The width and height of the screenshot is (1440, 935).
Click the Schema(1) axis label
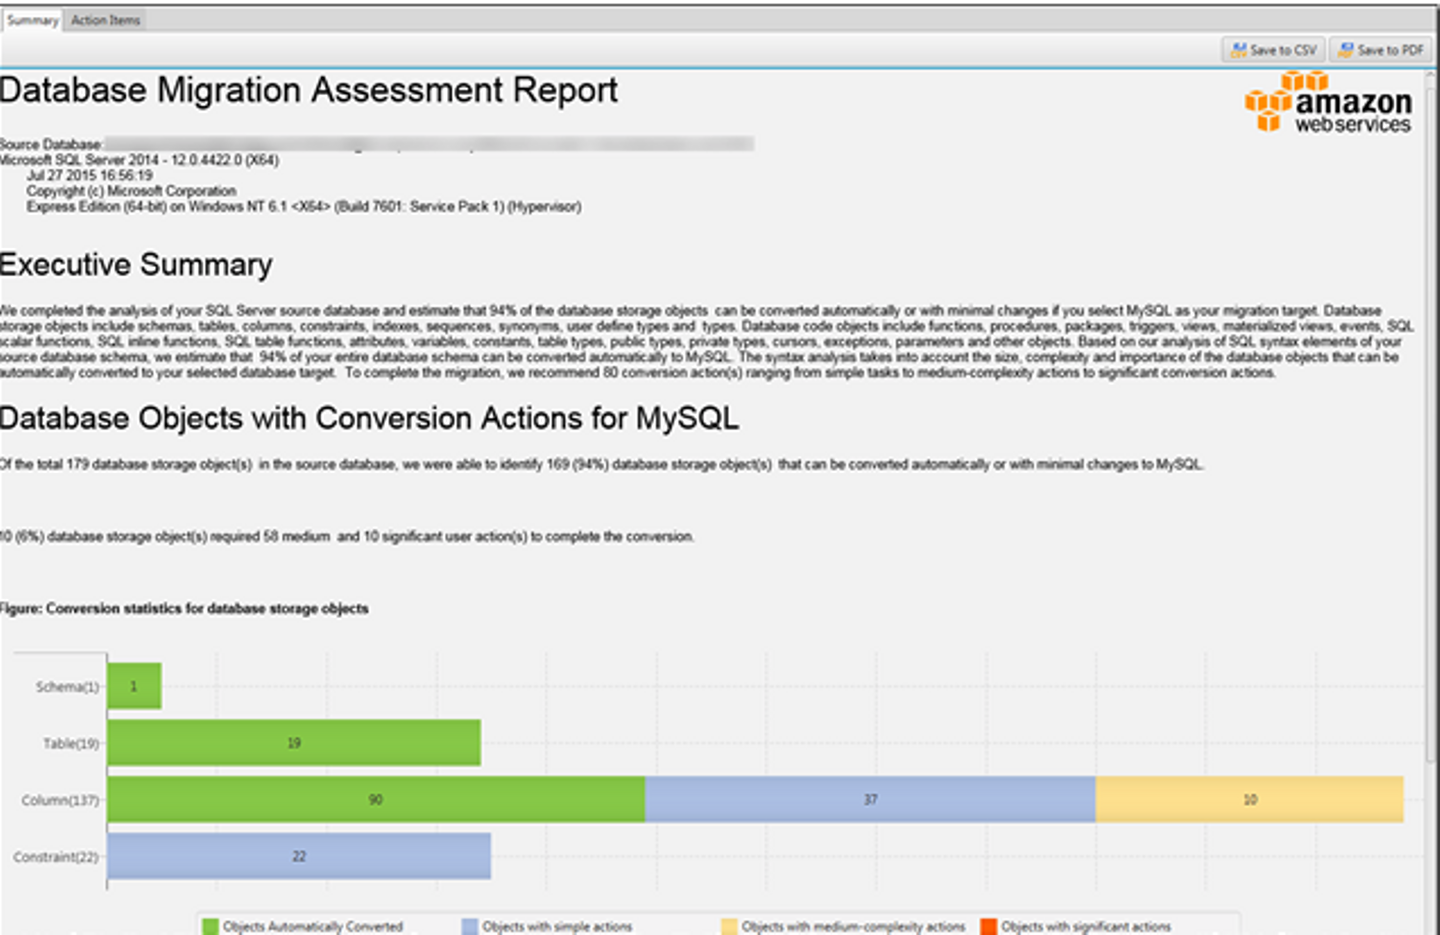pos(67,687)
